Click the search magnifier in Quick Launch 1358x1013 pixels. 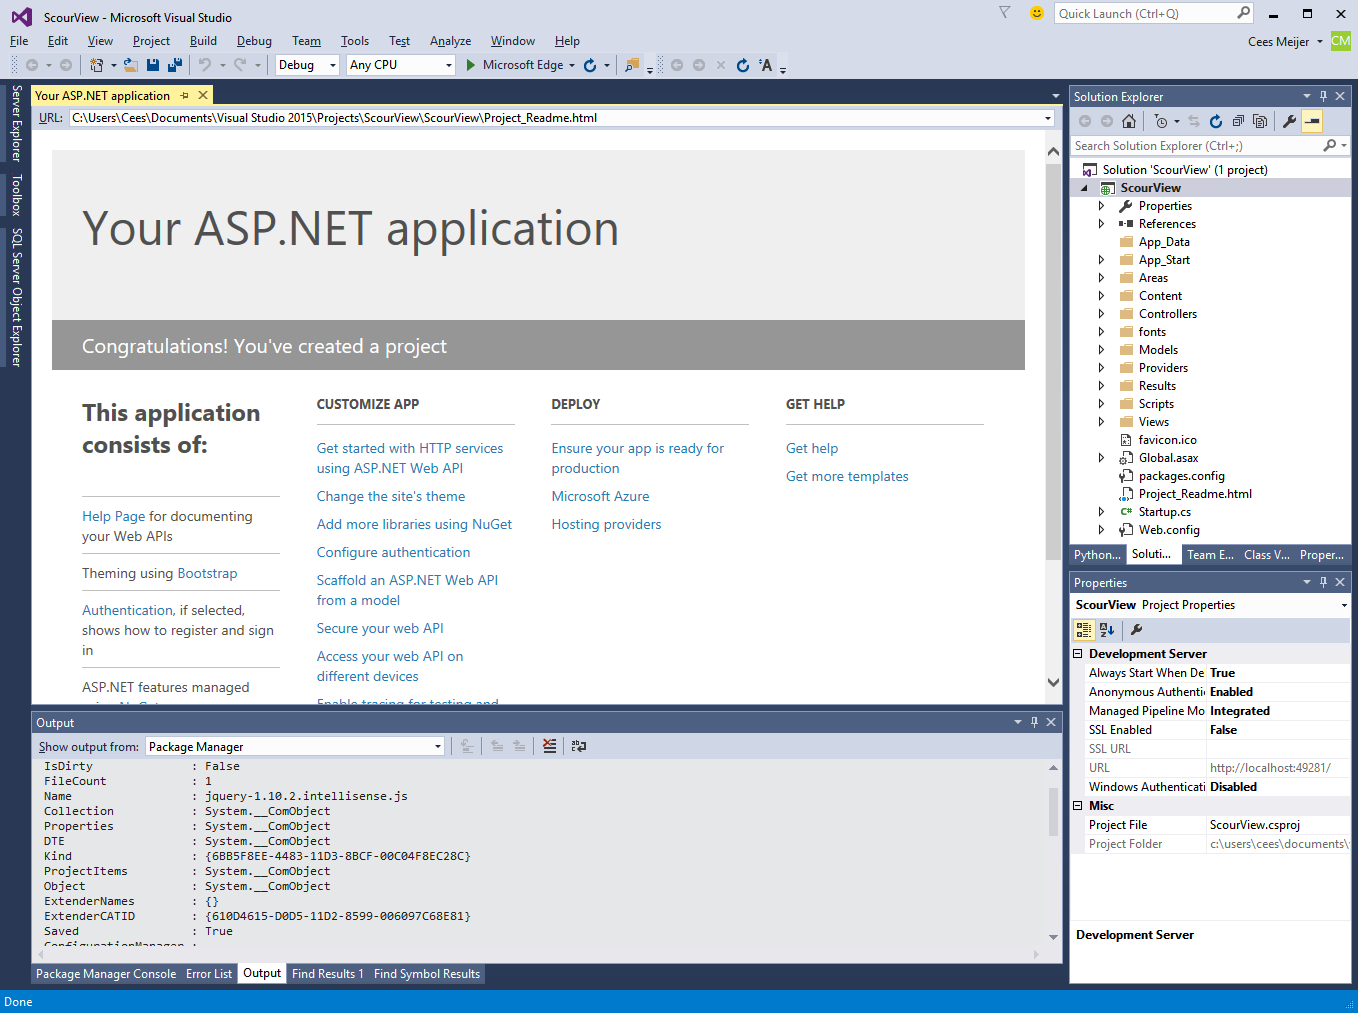1243,13
